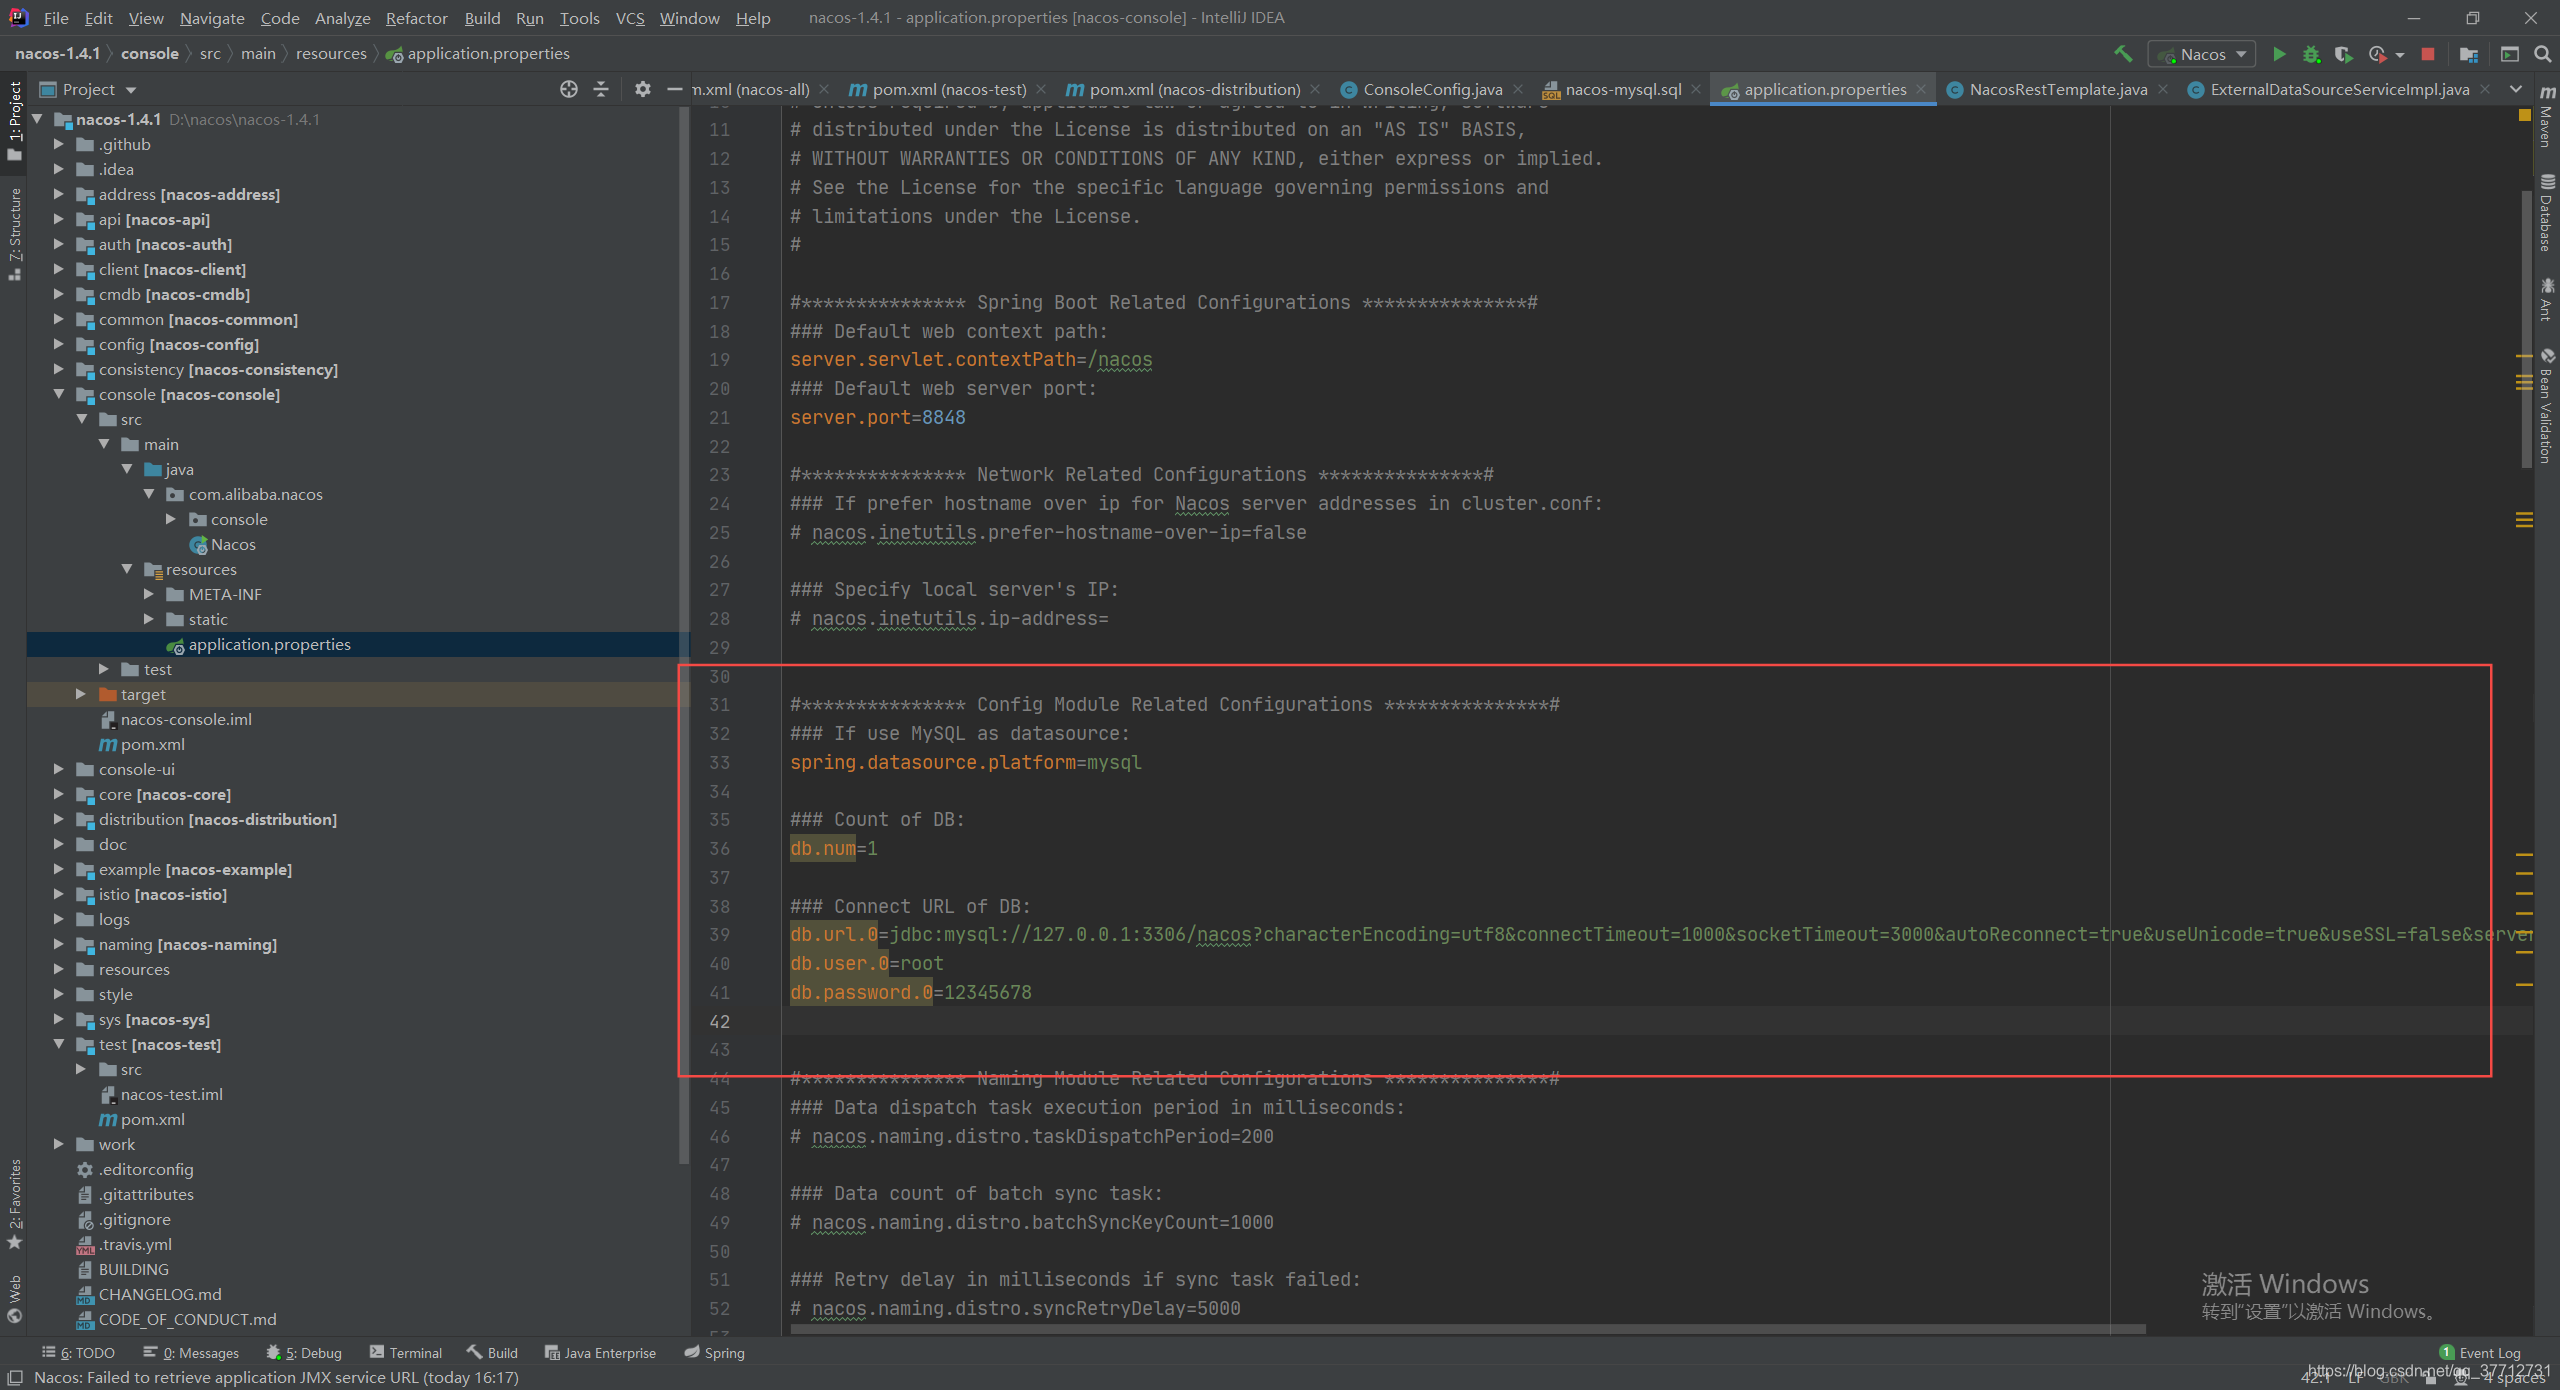Viewport: 2560px width, 1390px height.
Task: Open the Terminal tool window
Action: pos(406,1353)
